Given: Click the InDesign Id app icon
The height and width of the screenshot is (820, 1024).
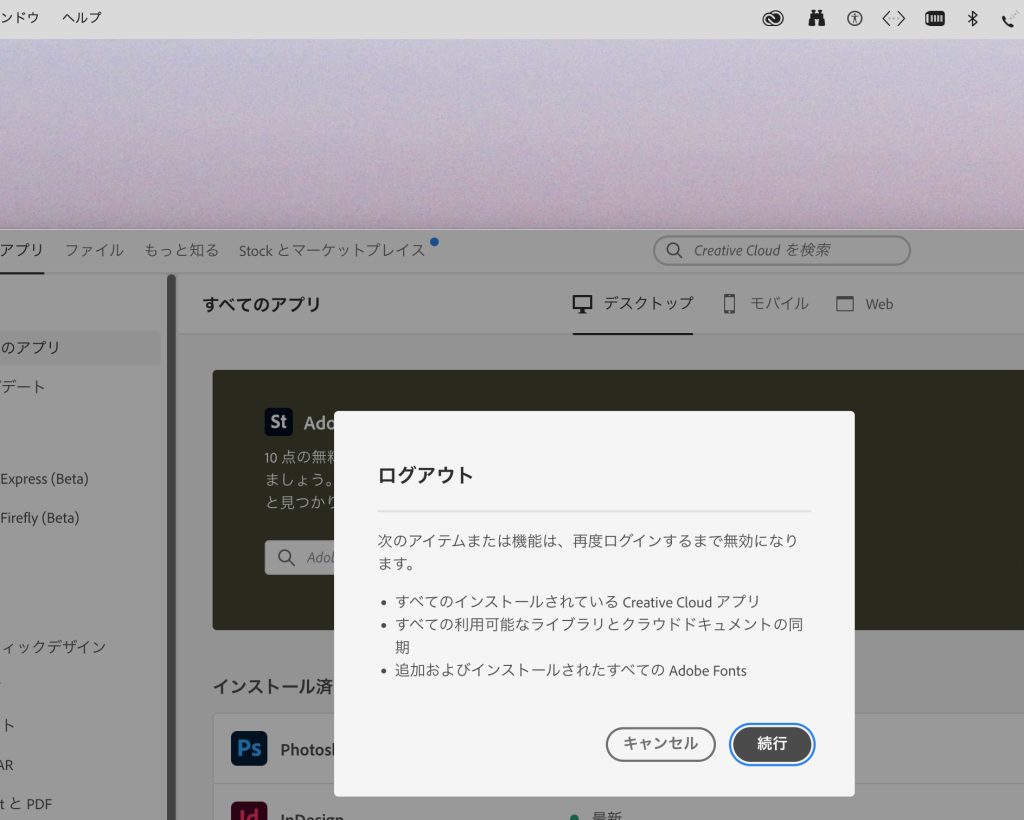Looking at the screenshot, I should tap(249, 811).
